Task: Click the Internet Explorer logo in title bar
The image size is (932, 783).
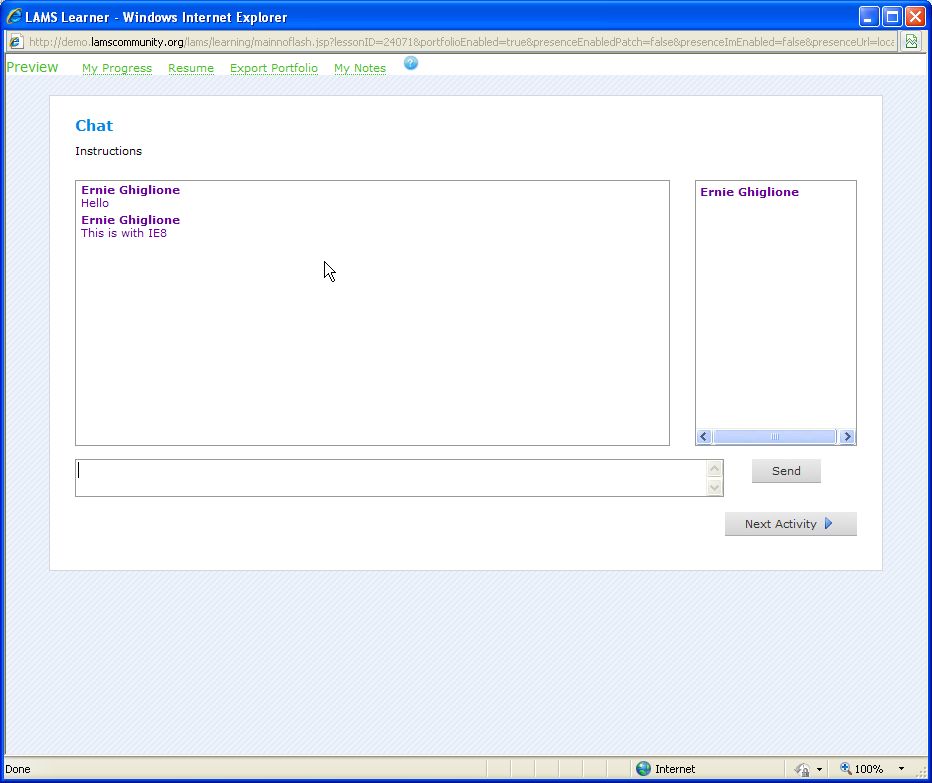Action: (x=14, y=17)
